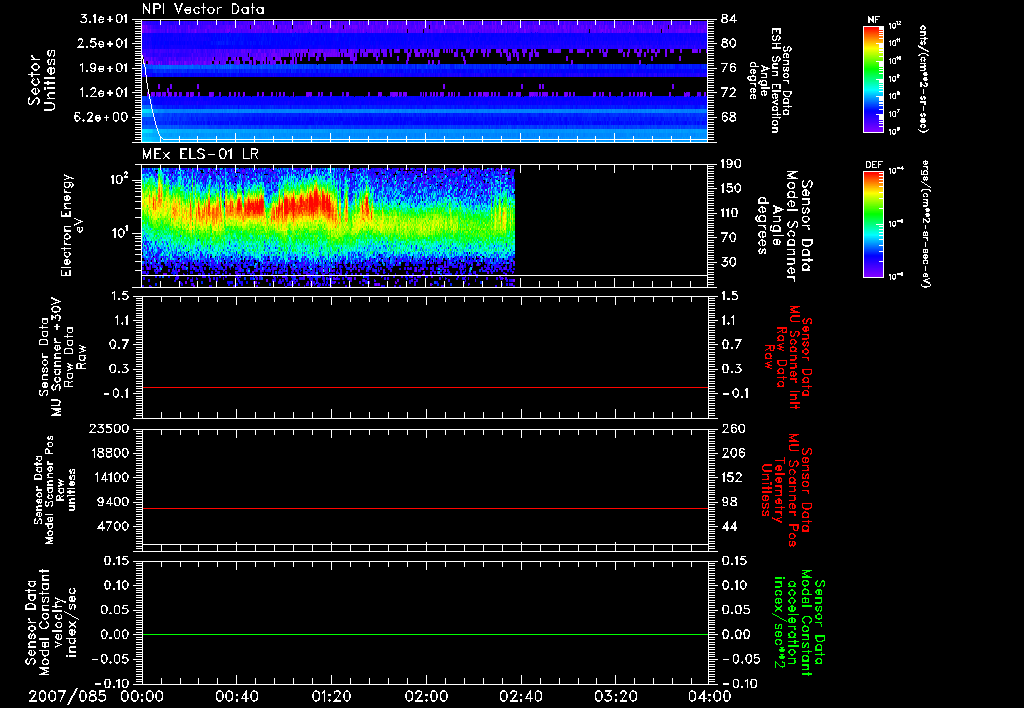Click the Sector Unitless axis label
The width and height of the screenshot is (1024, 708).
[42, 80]
